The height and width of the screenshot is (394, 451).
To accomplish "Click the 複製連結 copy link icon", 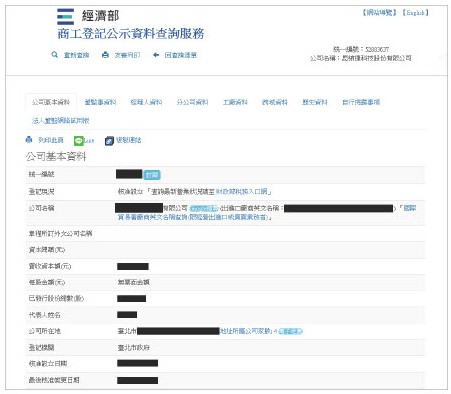I will click(123, 140).
